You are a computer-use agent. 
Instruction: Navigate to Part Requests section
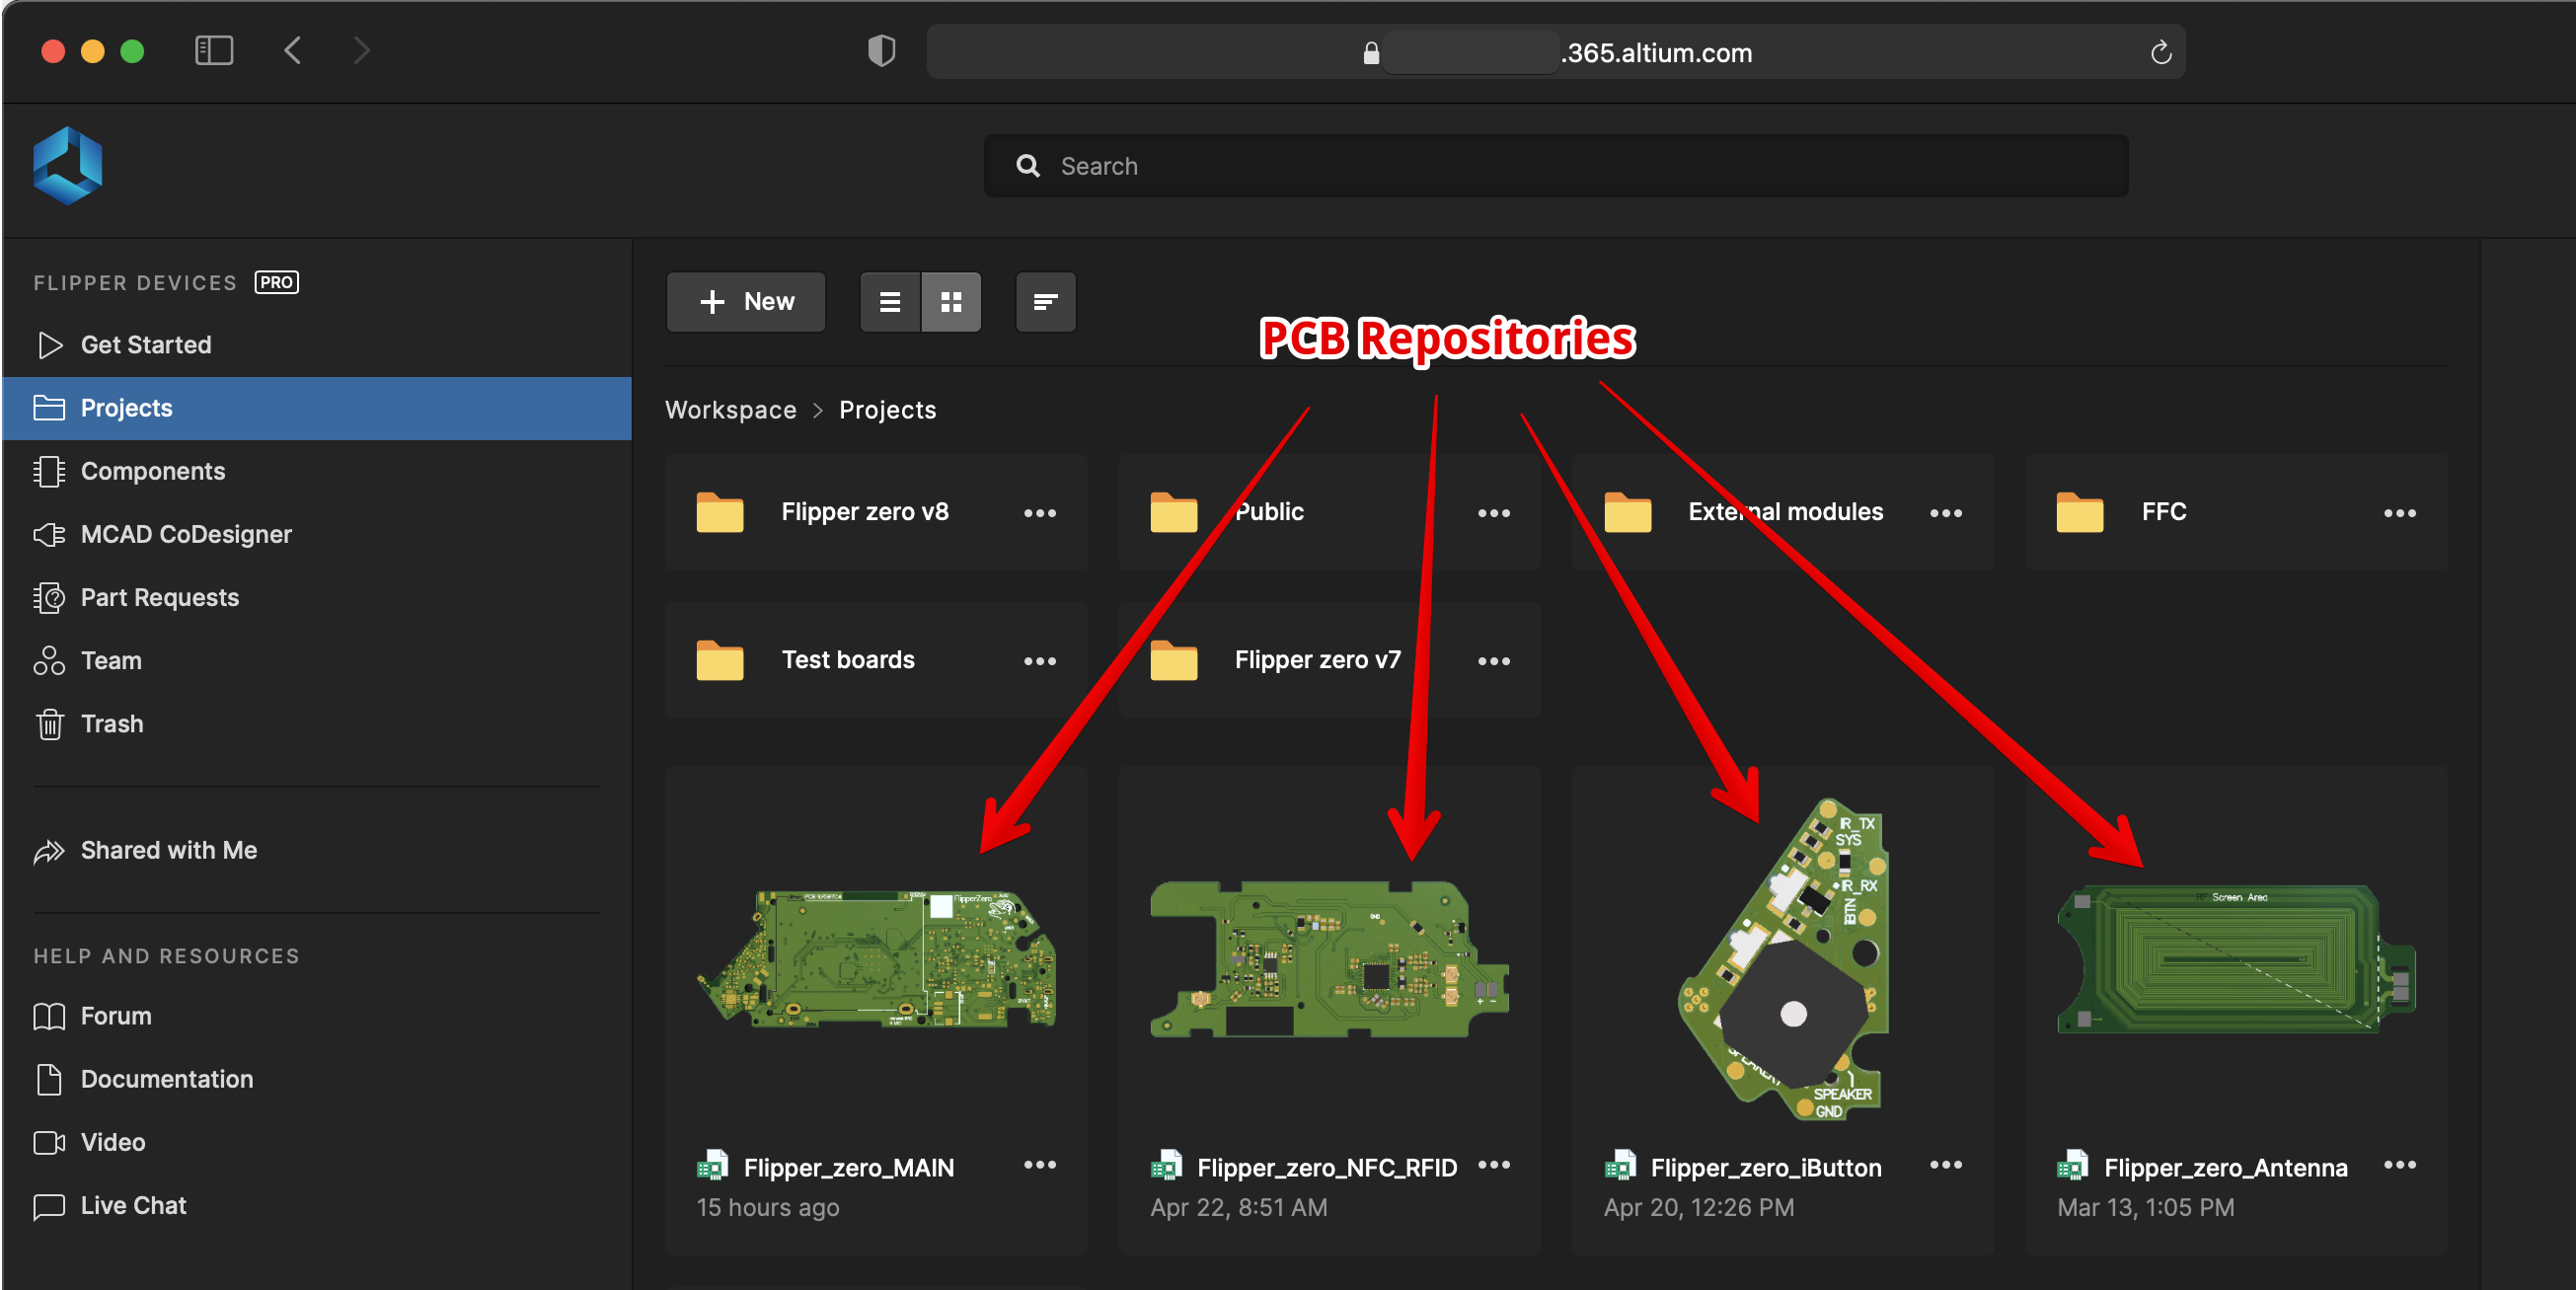[x=160, y=595]
